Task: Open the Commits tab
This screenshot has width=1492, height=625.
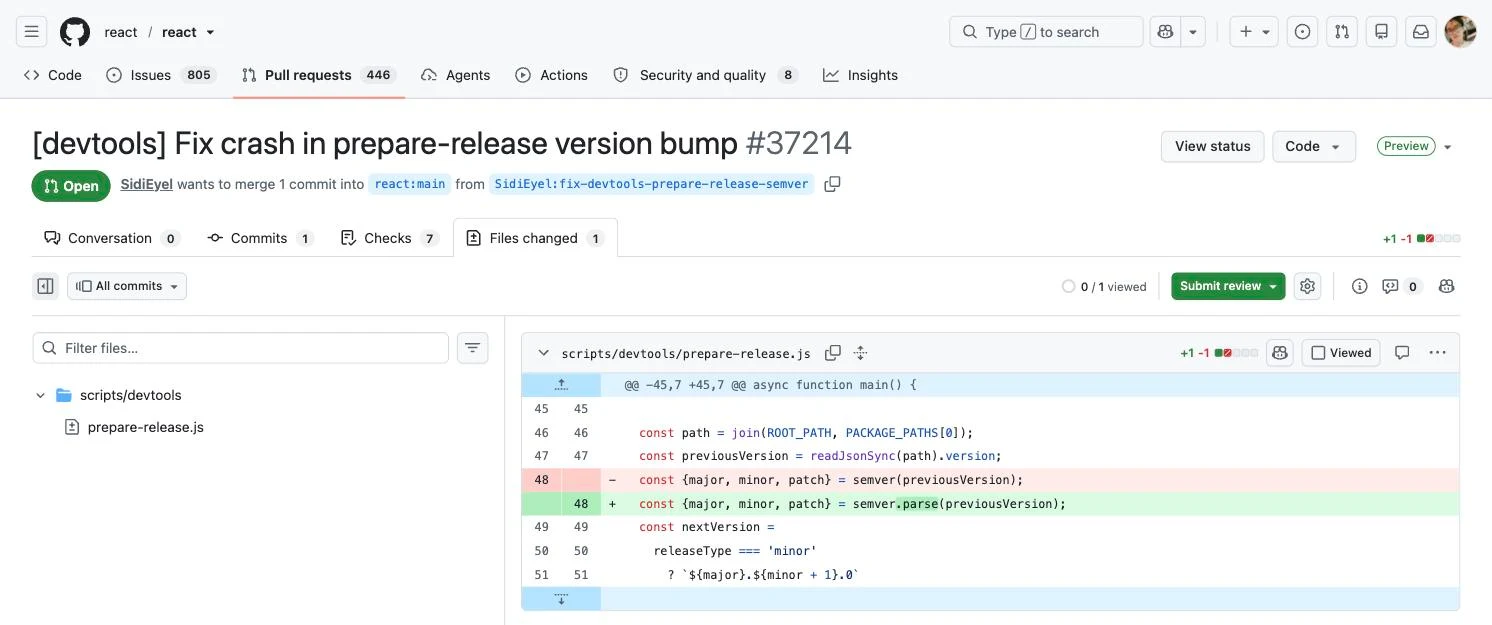Action: (260, 238)
